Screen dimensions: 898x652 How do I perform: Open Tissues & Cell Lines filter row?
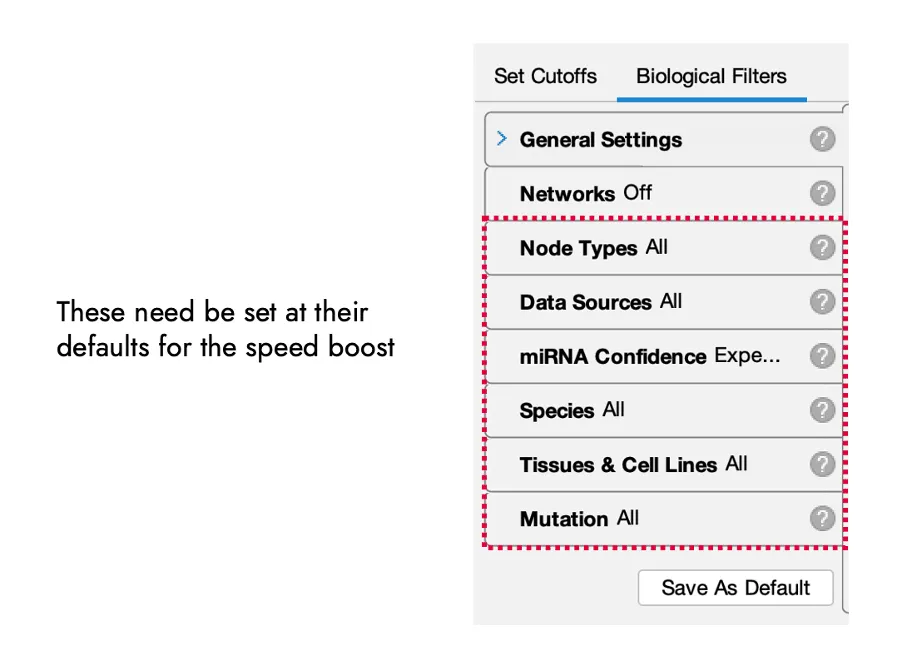[633, 464]
